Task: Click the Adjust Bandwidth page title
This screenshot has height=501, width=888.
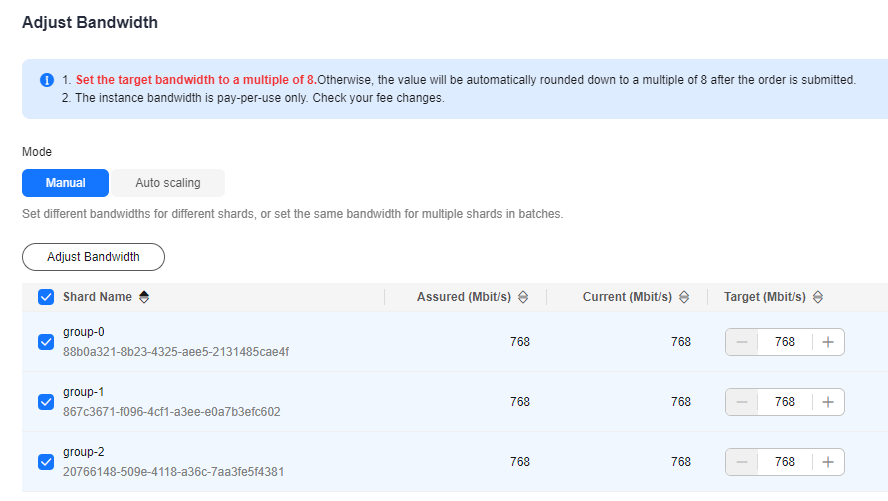Action: pyautogui.click(x=90, y=23)
